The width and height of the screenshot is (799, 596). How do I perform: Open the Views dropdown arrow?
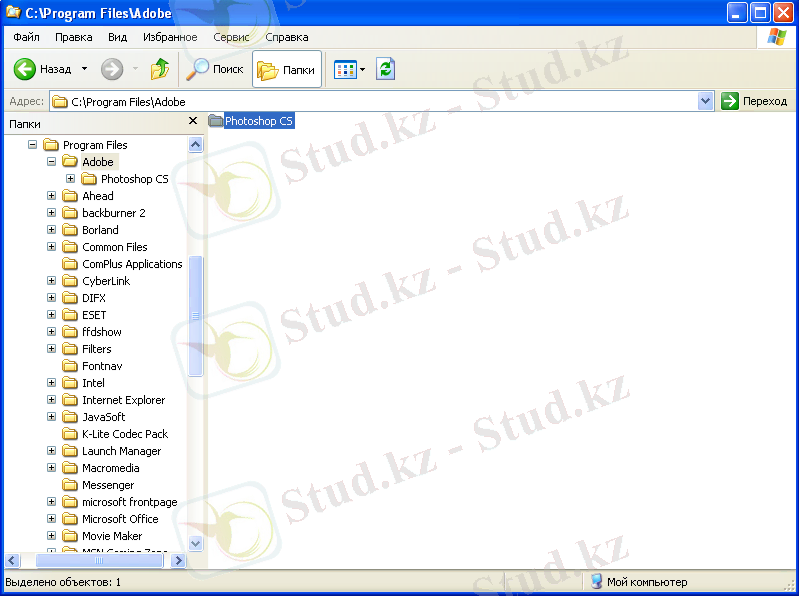pos(362,69)
